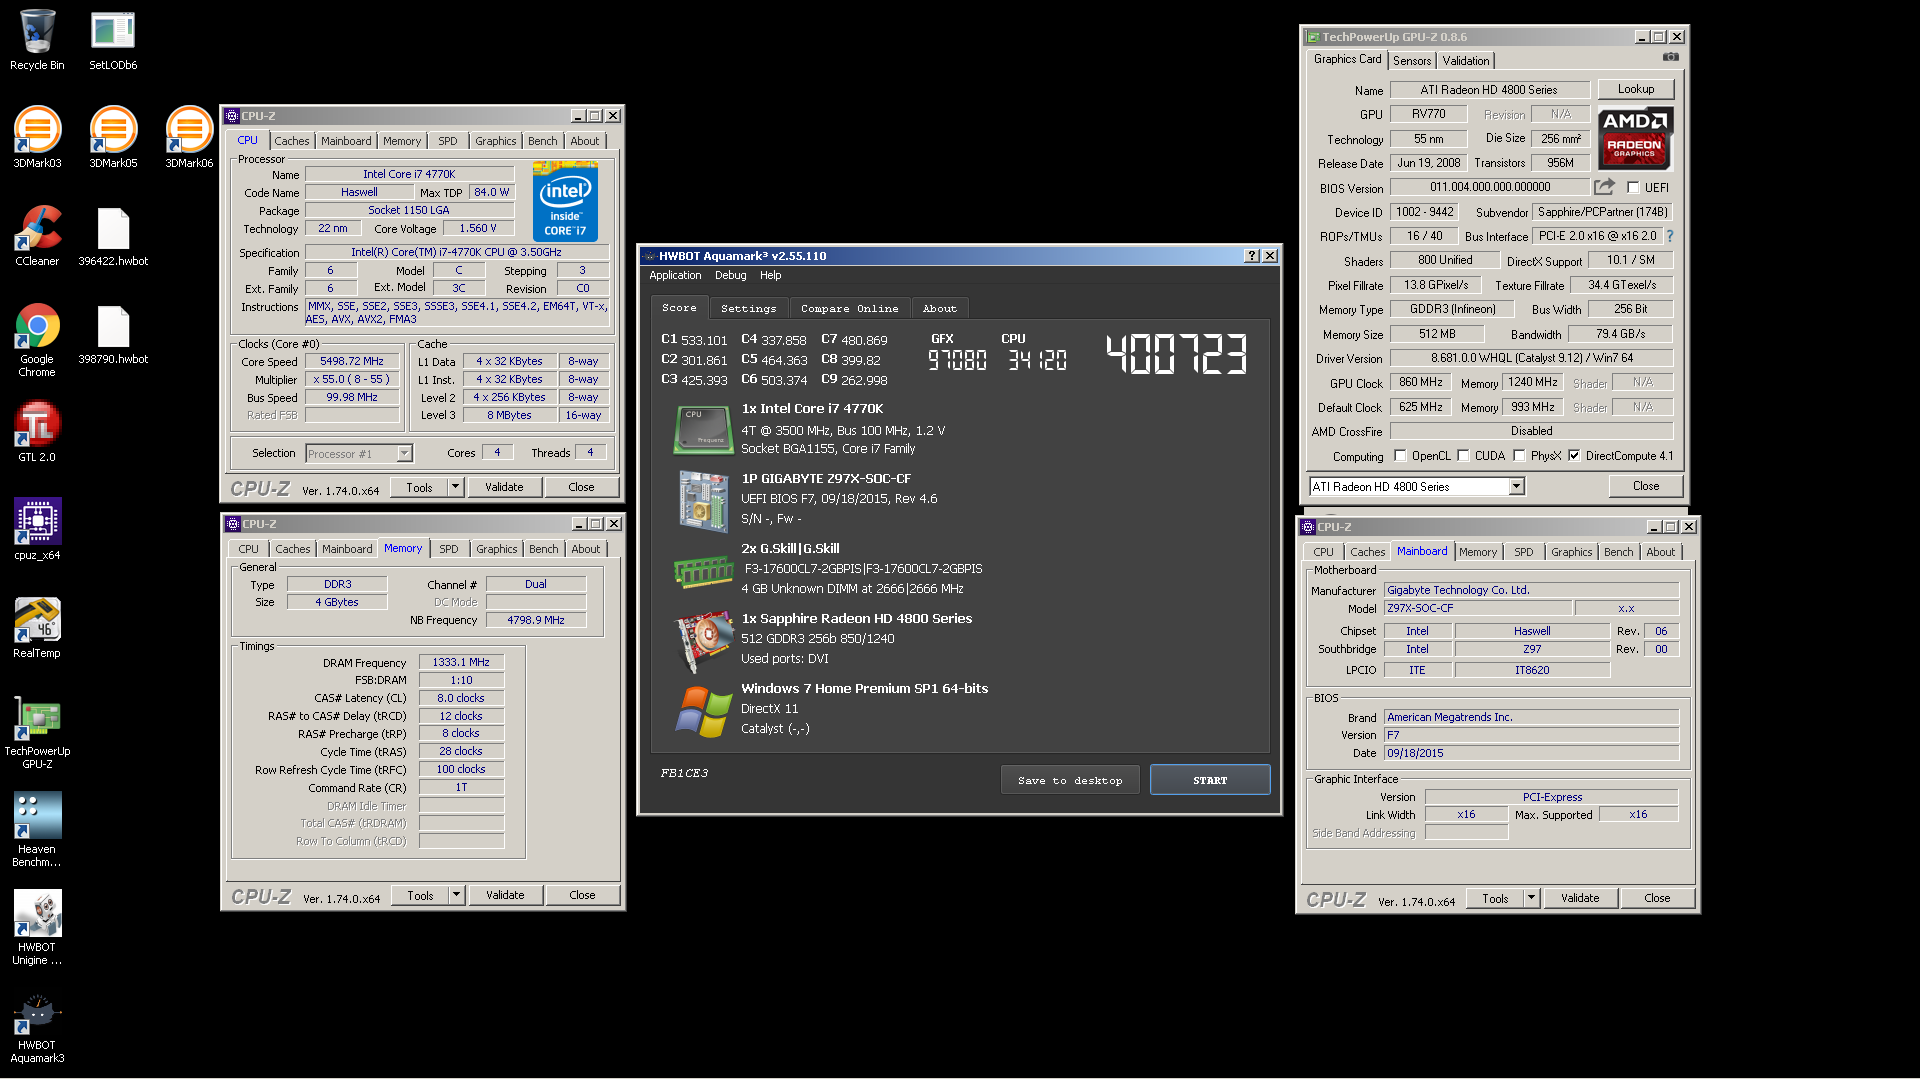Expand Tools dropdown arrow in Mainboard tab window

pos(1531,898)
